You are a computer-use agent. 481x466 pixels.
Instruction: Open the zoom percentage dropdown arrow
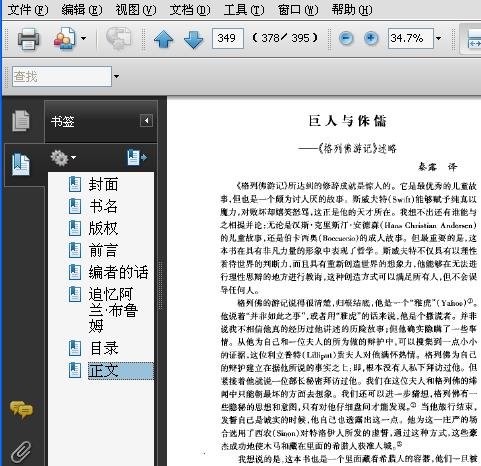[x=439, y=38]
